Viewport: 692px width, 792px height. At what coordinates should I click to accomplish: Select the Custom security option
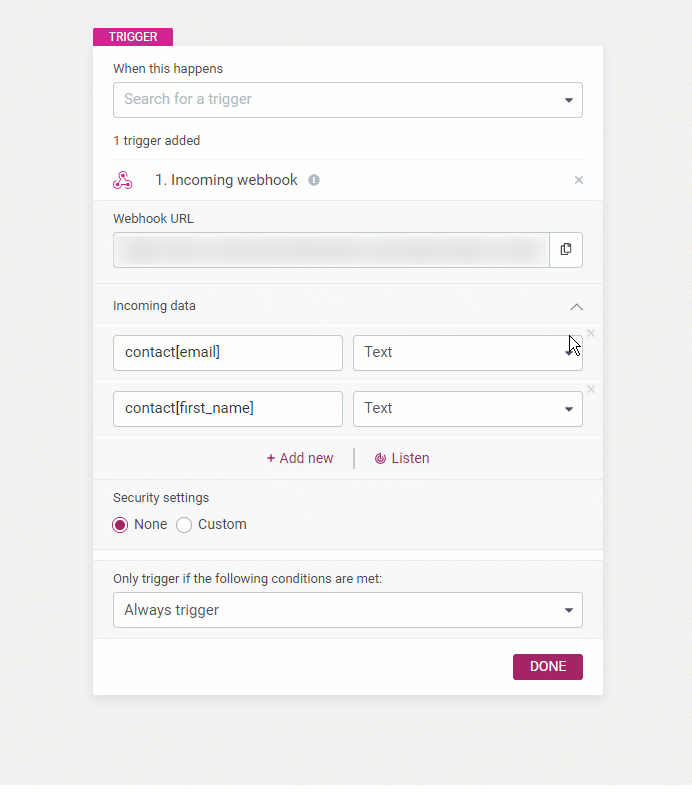pyautogui.click(x=184, y=525)
